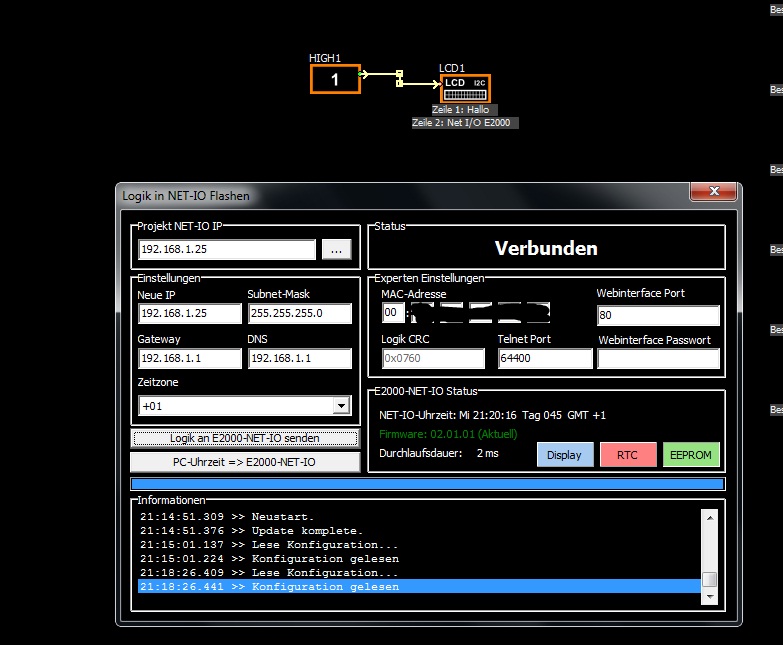Click the browse button next to project IP

pos(336,250)
